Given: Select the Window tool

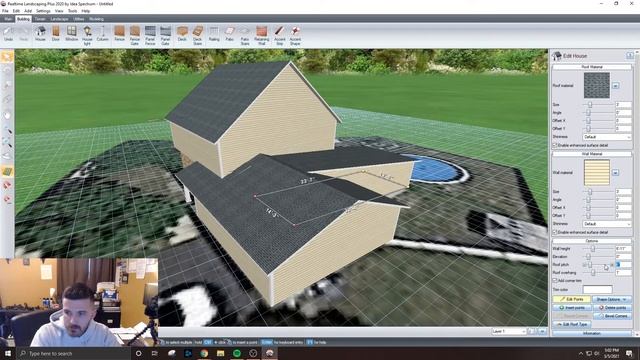Looking at the screenshot, I should [71, 34].
